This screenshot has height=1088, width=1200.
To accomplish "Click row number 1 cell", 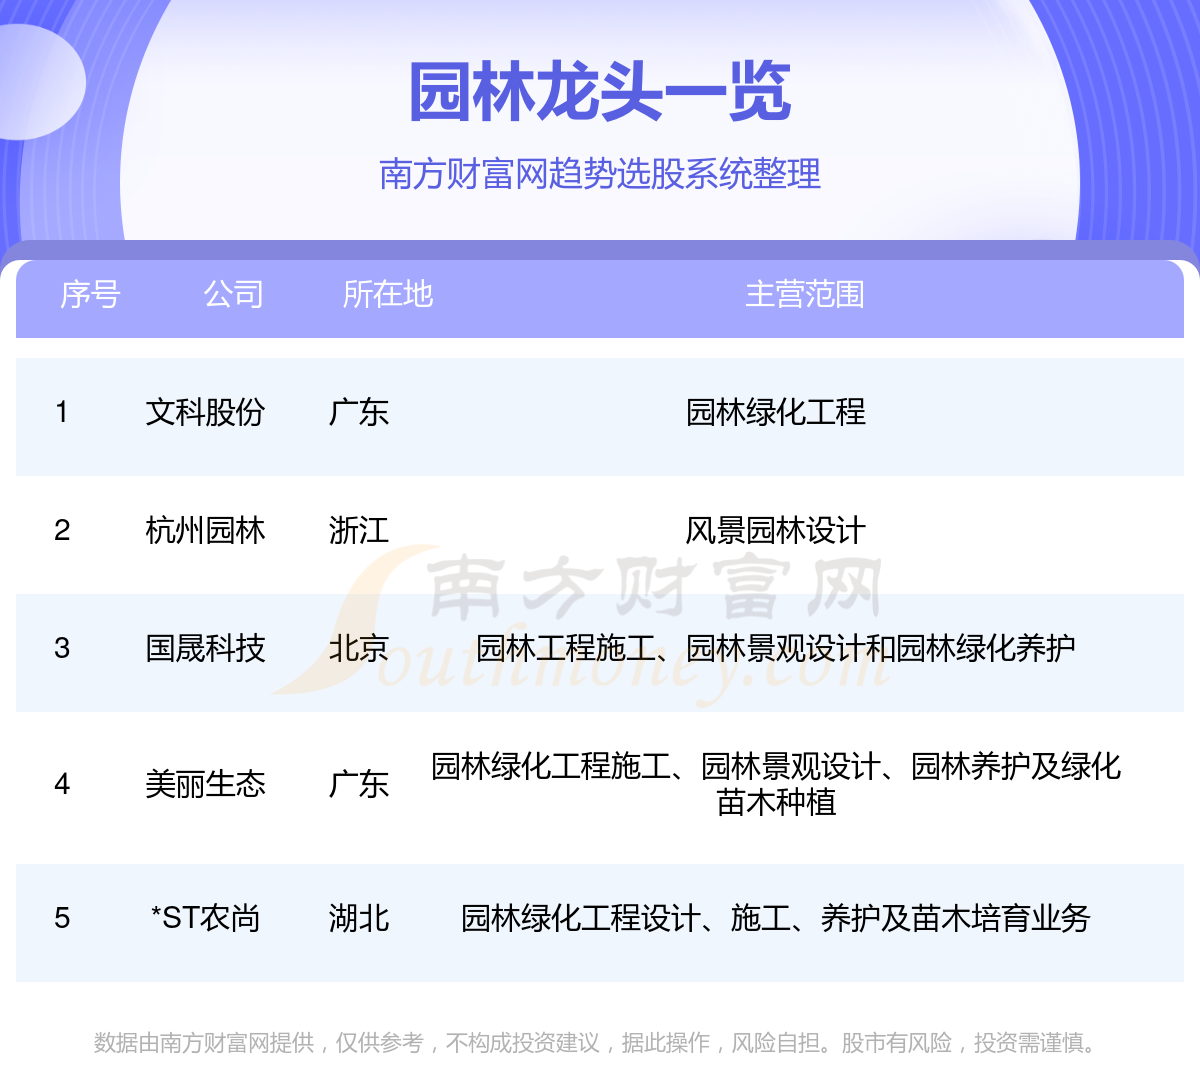I will coord(62,412).
